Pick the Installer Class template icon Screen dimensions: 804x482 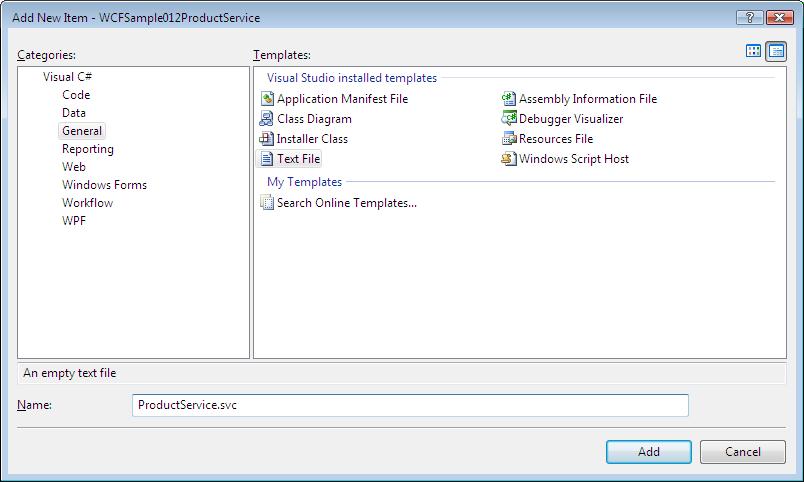(266, 138)
